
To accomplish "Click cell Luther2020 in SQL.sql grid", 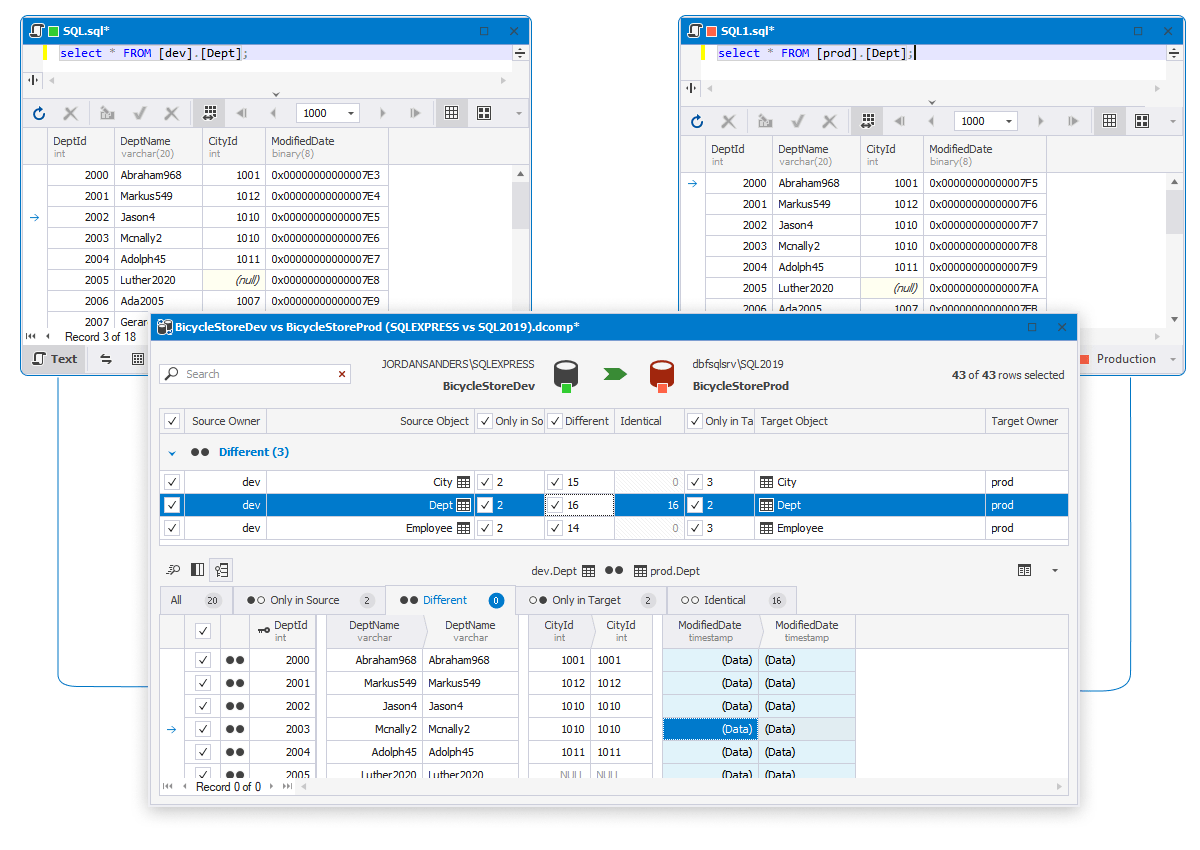I will click(159, 280).
